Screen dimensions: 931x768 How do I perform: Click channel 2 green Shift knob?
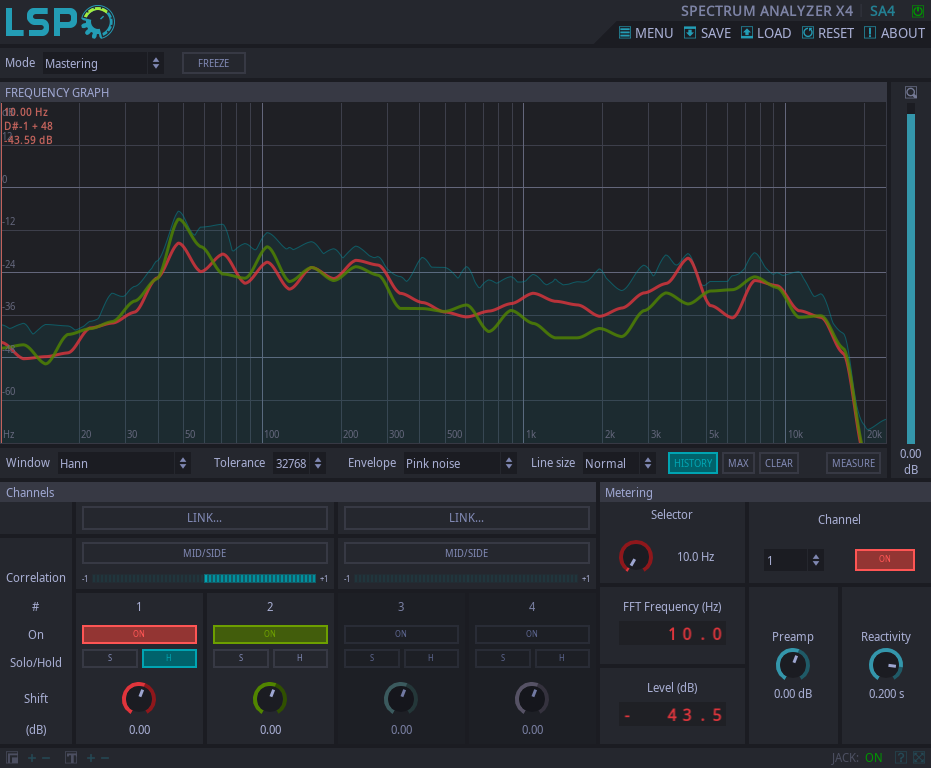(x=270, y=699)
